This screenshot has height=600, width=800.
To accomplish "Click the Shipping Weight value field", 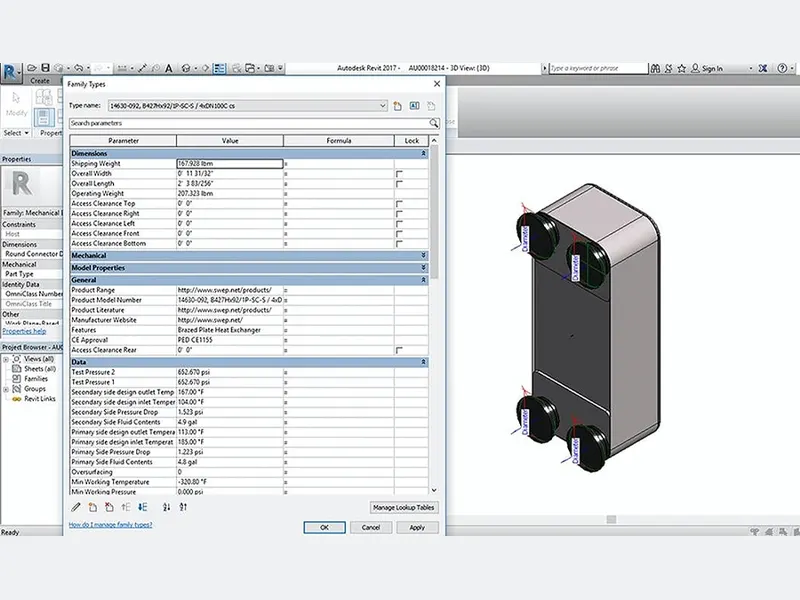I will coord(230,164).
